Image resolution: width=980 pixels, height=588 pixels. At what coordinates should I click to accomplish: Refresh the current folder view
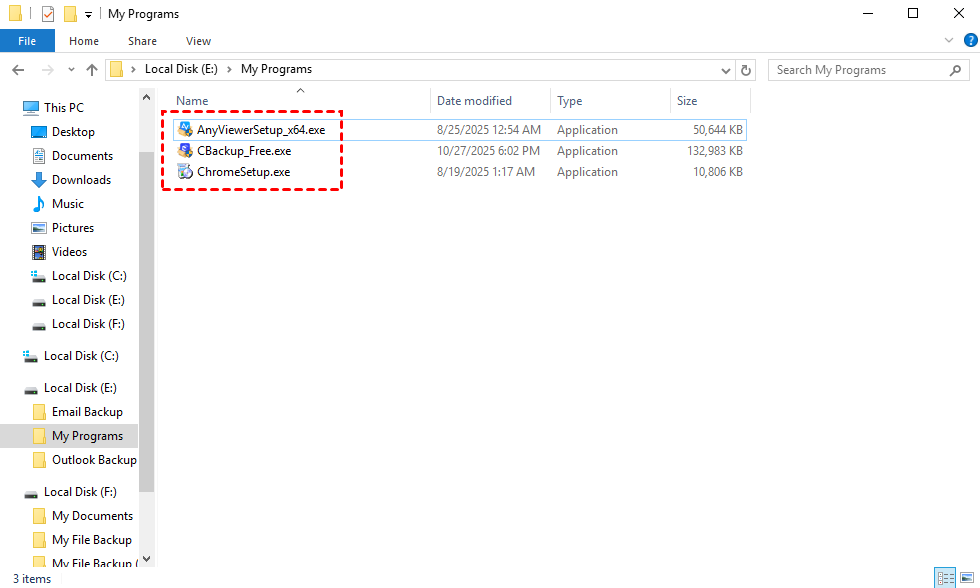tap(745, 70)
